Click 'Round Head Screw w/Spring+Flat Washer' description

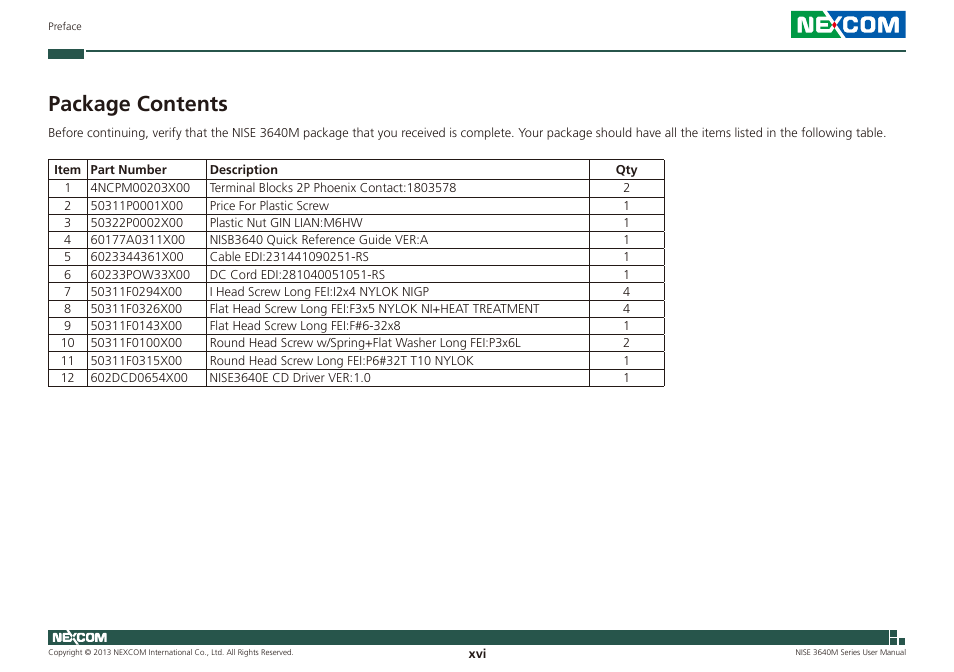[365, 342]
